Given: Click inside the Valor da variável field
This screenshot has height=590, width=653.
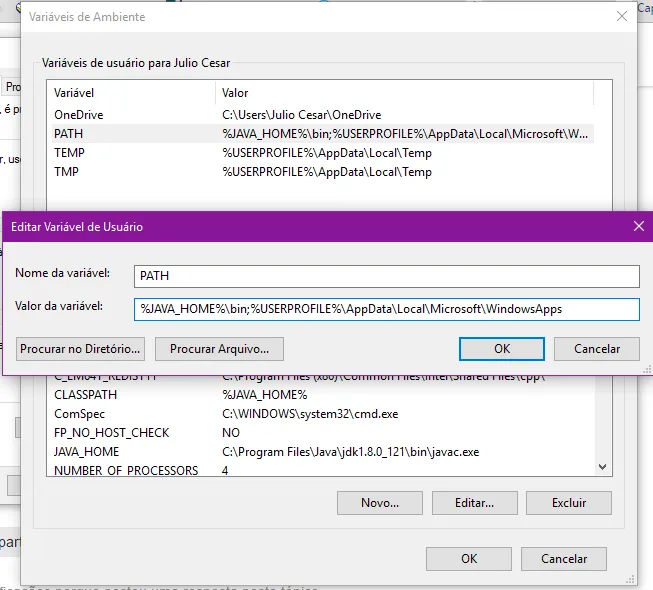Looking at the screenshot, I should [386, 309].
